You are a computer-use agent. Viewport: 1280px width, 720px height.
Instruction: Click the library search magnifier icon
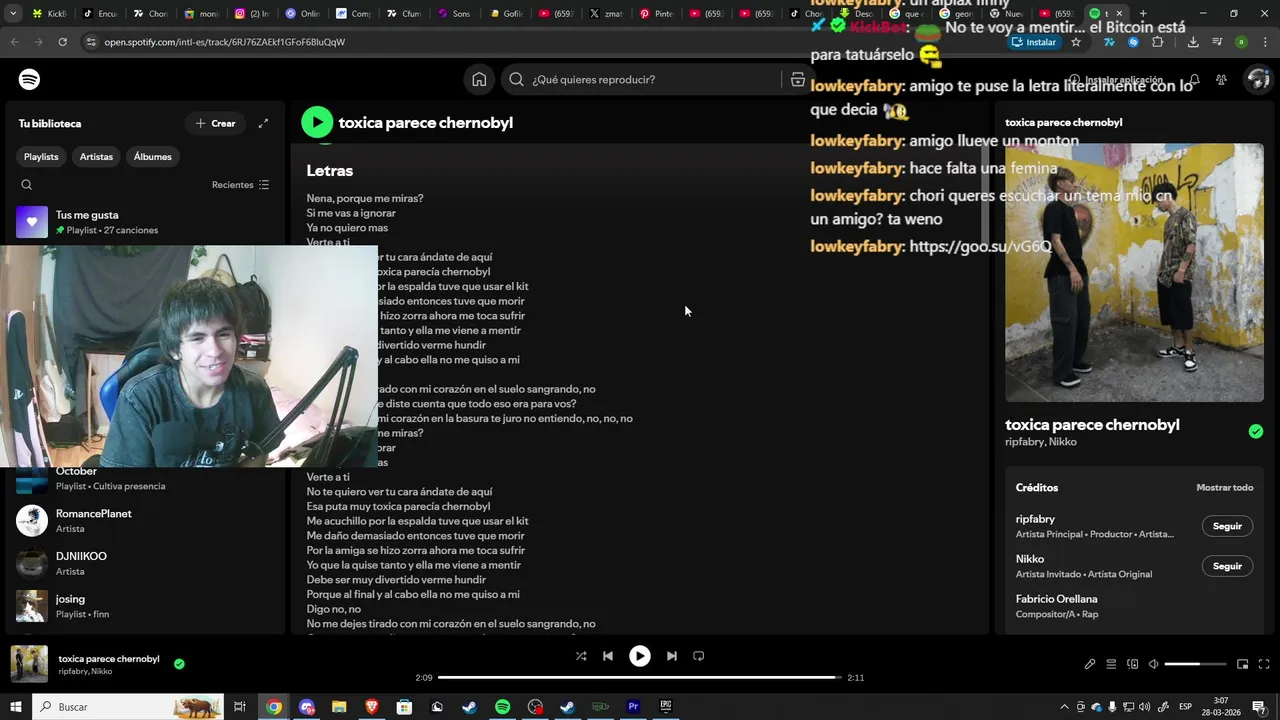click(x=27, y=185)
